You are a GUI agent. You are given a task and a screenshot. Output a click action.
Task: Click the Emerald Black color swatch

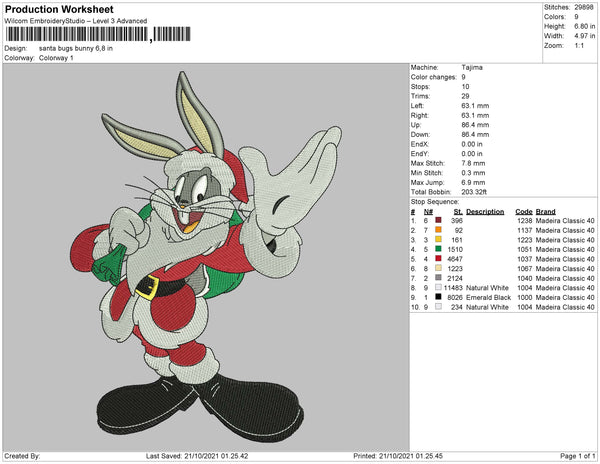(438, 297)
